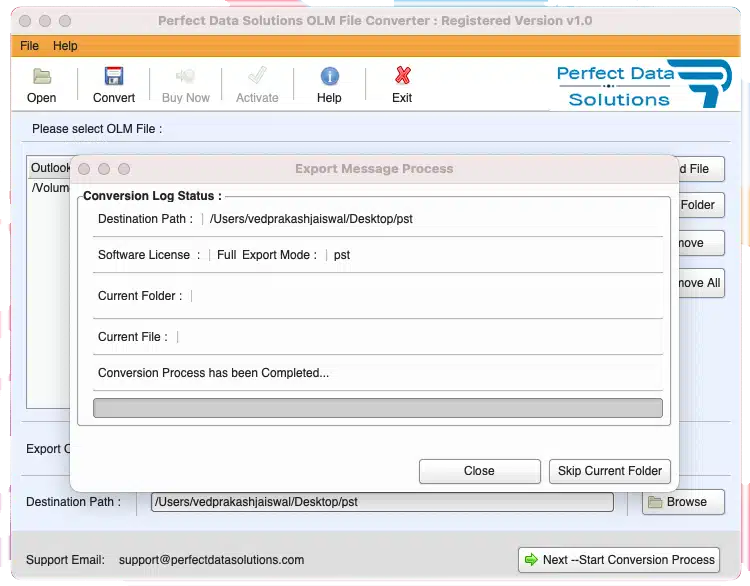Click the 'Current Folder :' label
Screen dimensions: 750x586
click(140, 296)
